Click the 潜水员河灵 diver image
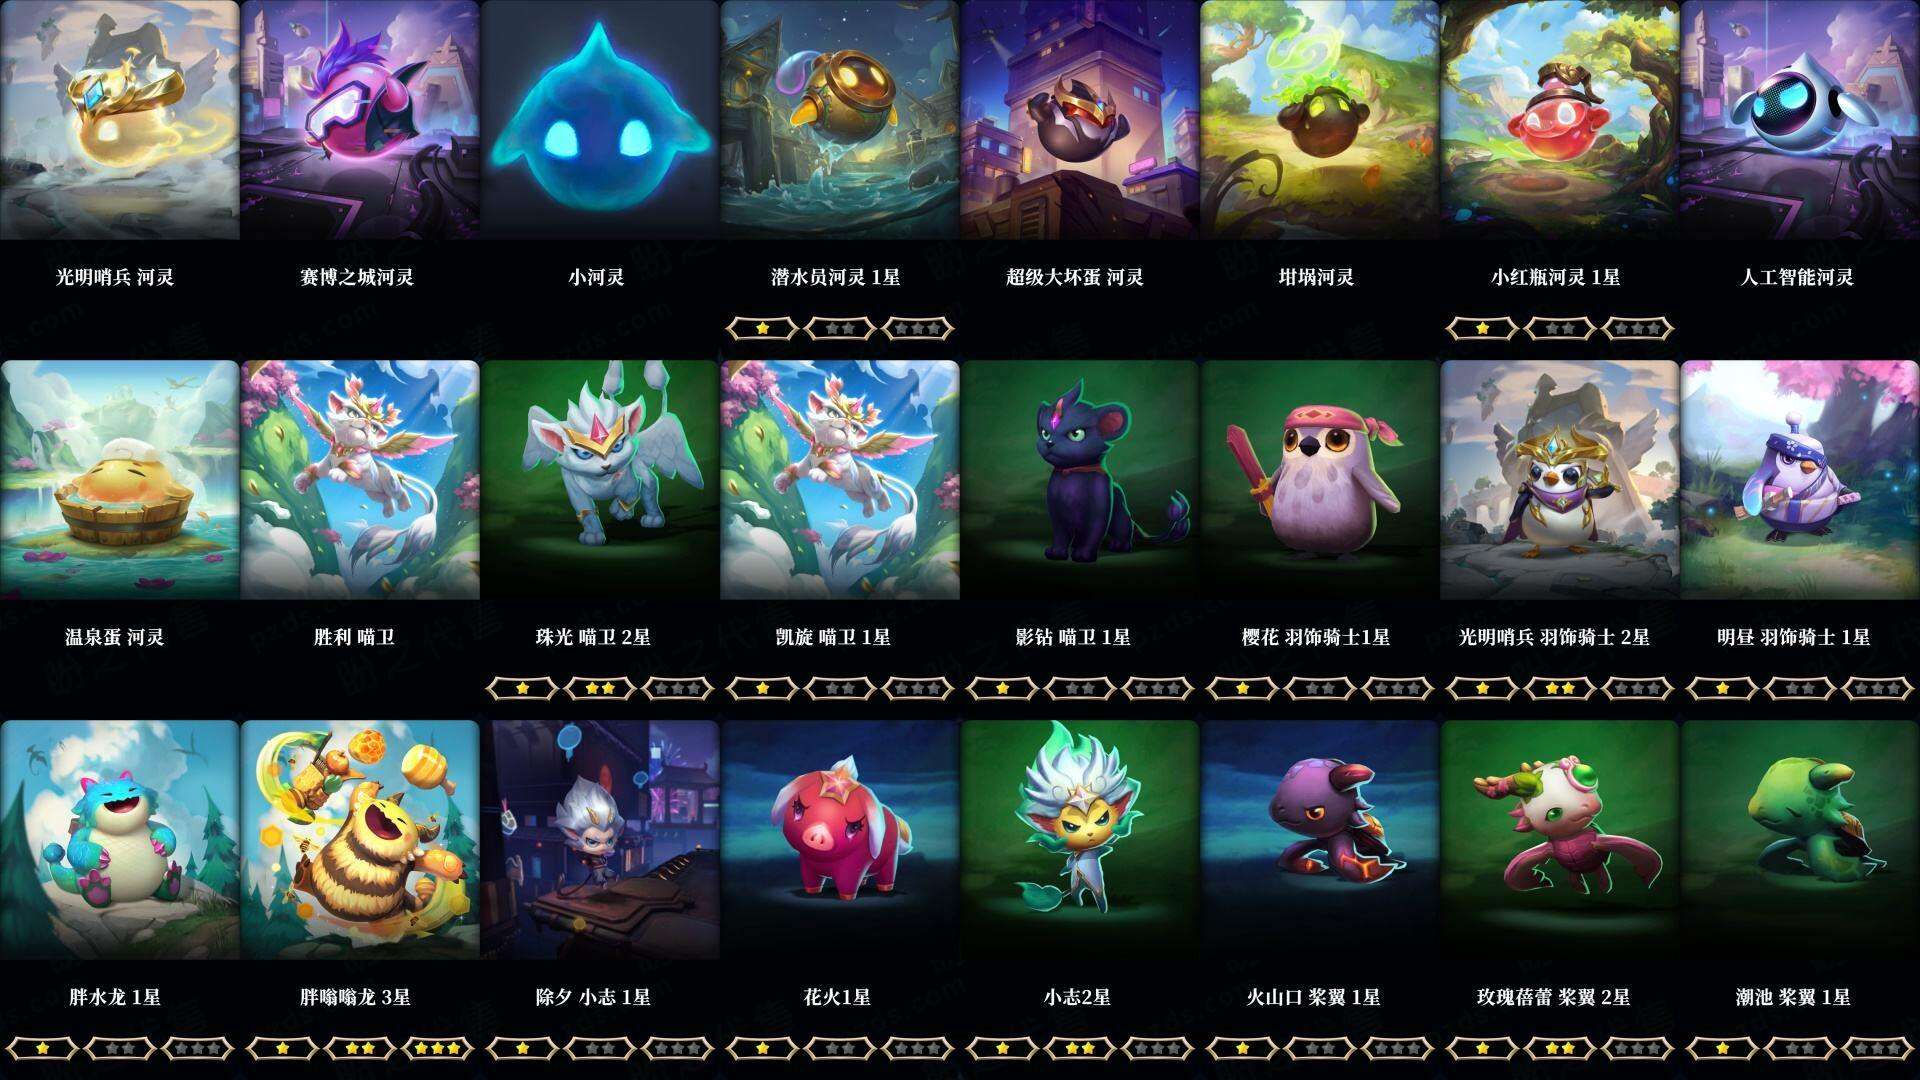Screen dimensions: 1920x1080 pos(840,120)
